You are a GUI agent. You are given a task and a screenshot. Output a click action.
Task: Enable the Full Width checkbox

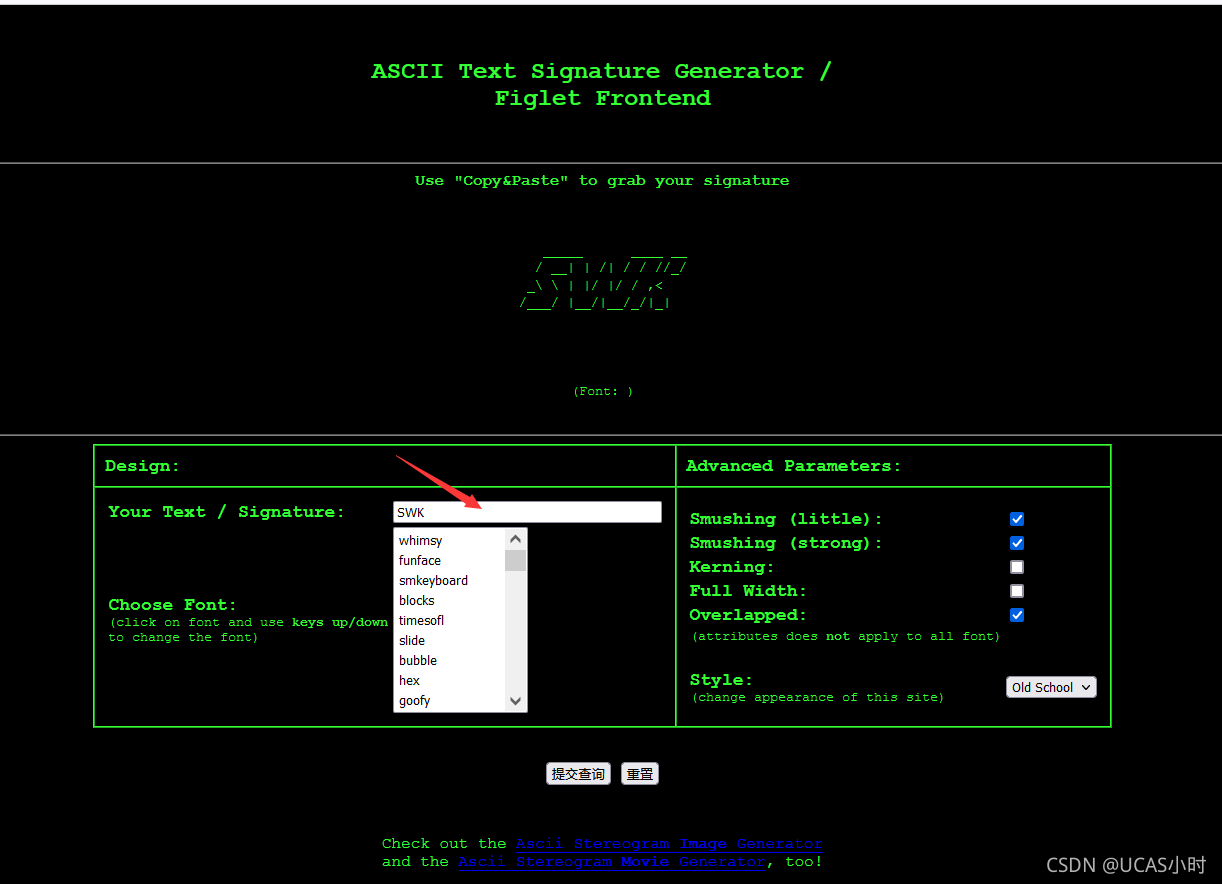tap(1017, 591)
